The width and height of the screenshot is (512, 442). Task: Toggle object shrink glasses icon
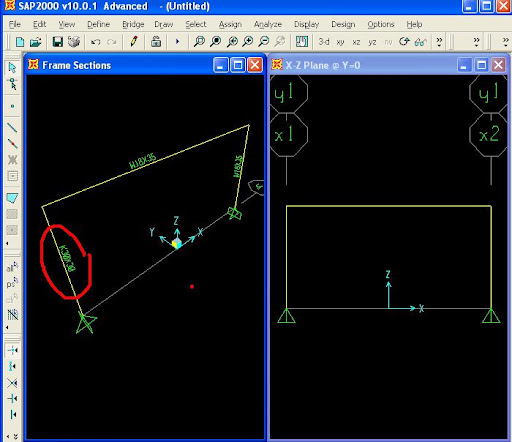point(420,42)
